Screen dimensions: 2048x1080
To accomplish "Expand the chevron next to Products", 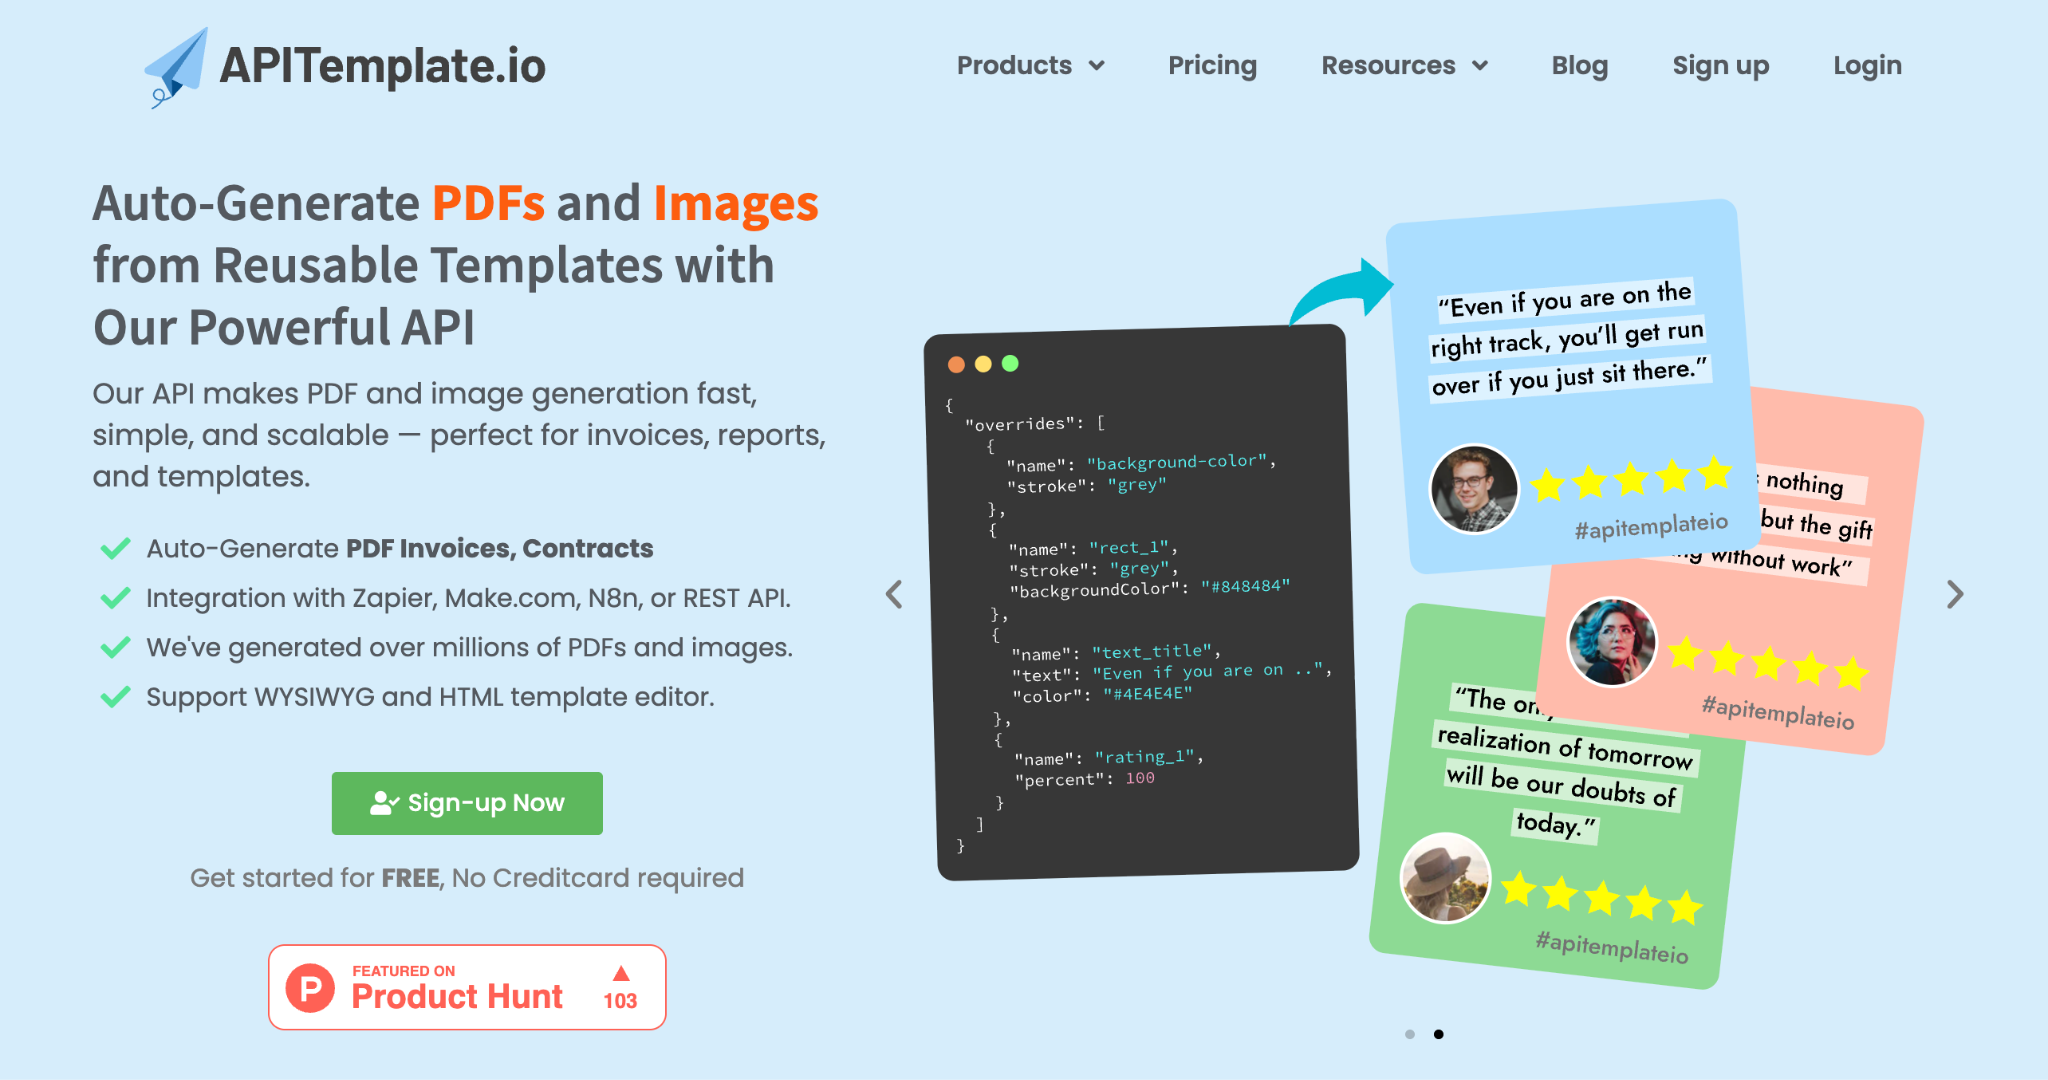I will pyautogui.click(x=1098, y=66).
